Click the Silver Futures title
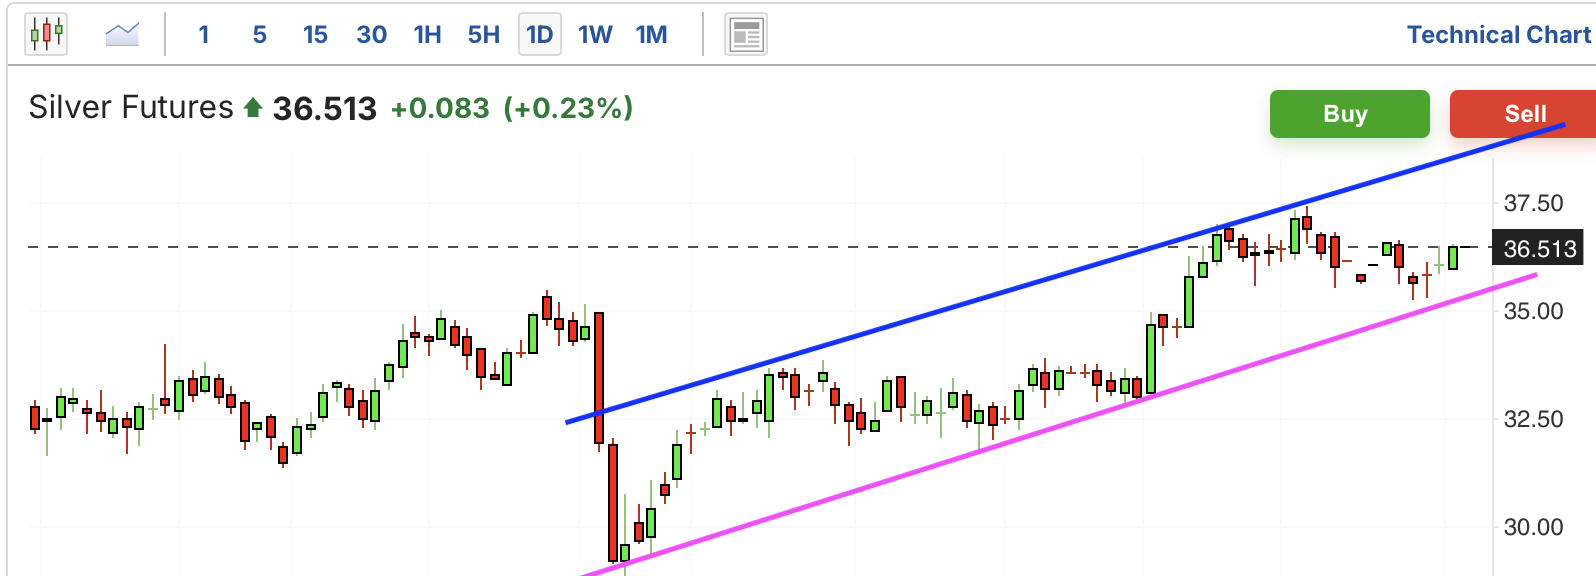Image resolution: width=1596 pixels, height=576 pixels. [x=131, y=107]
